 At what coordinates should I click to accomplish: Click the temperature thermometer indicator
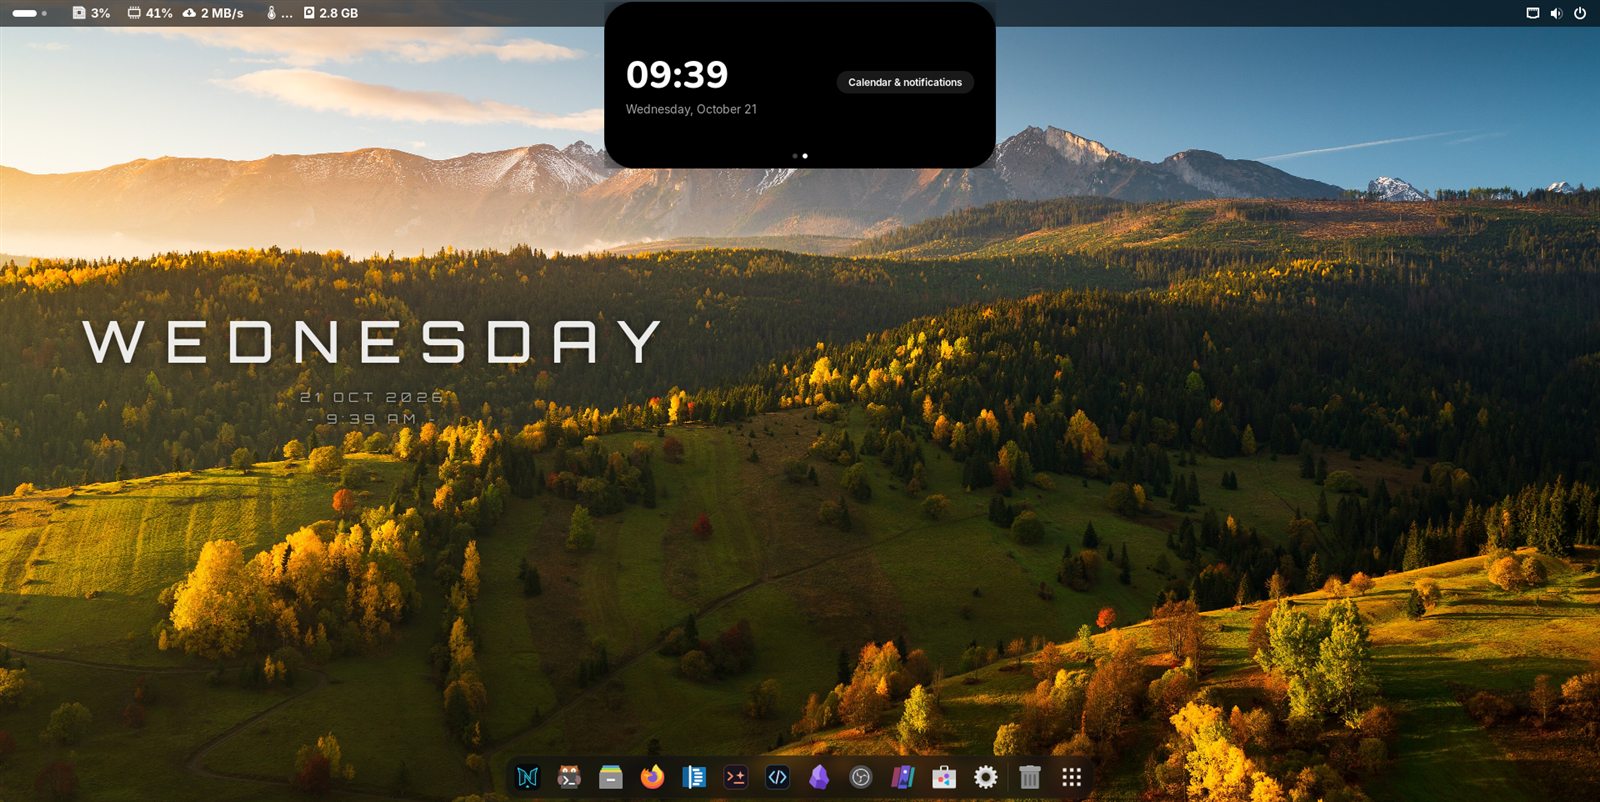click(279, 13)
